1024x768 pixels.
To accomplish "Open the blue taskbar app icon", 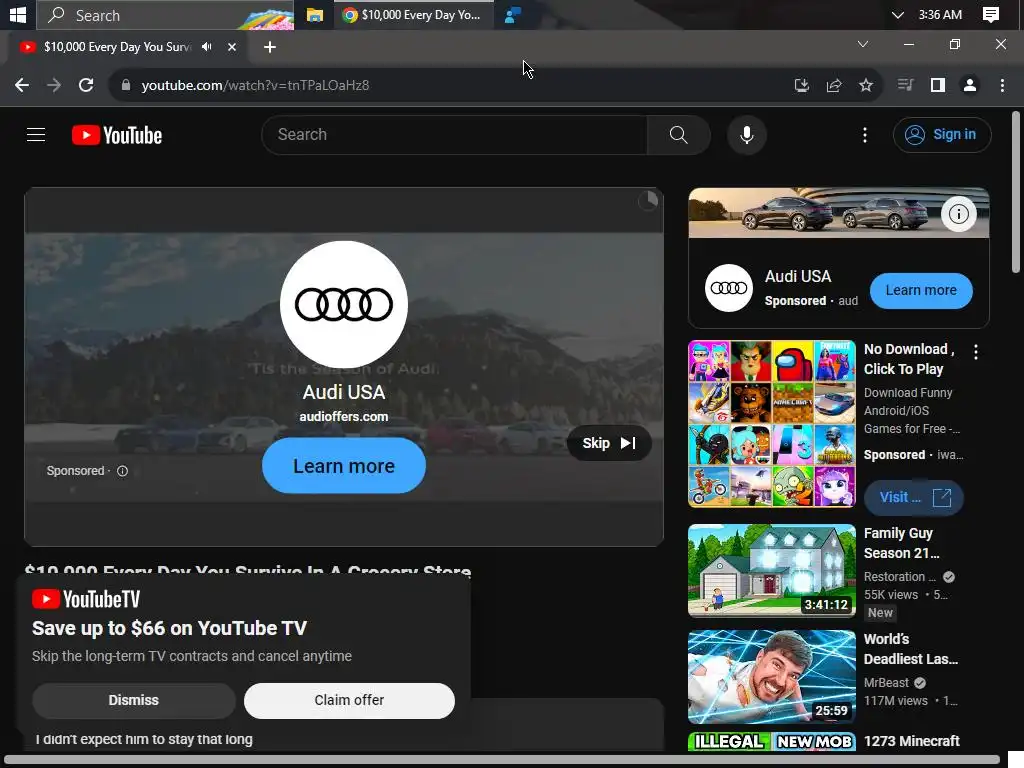I will (513, 15).
